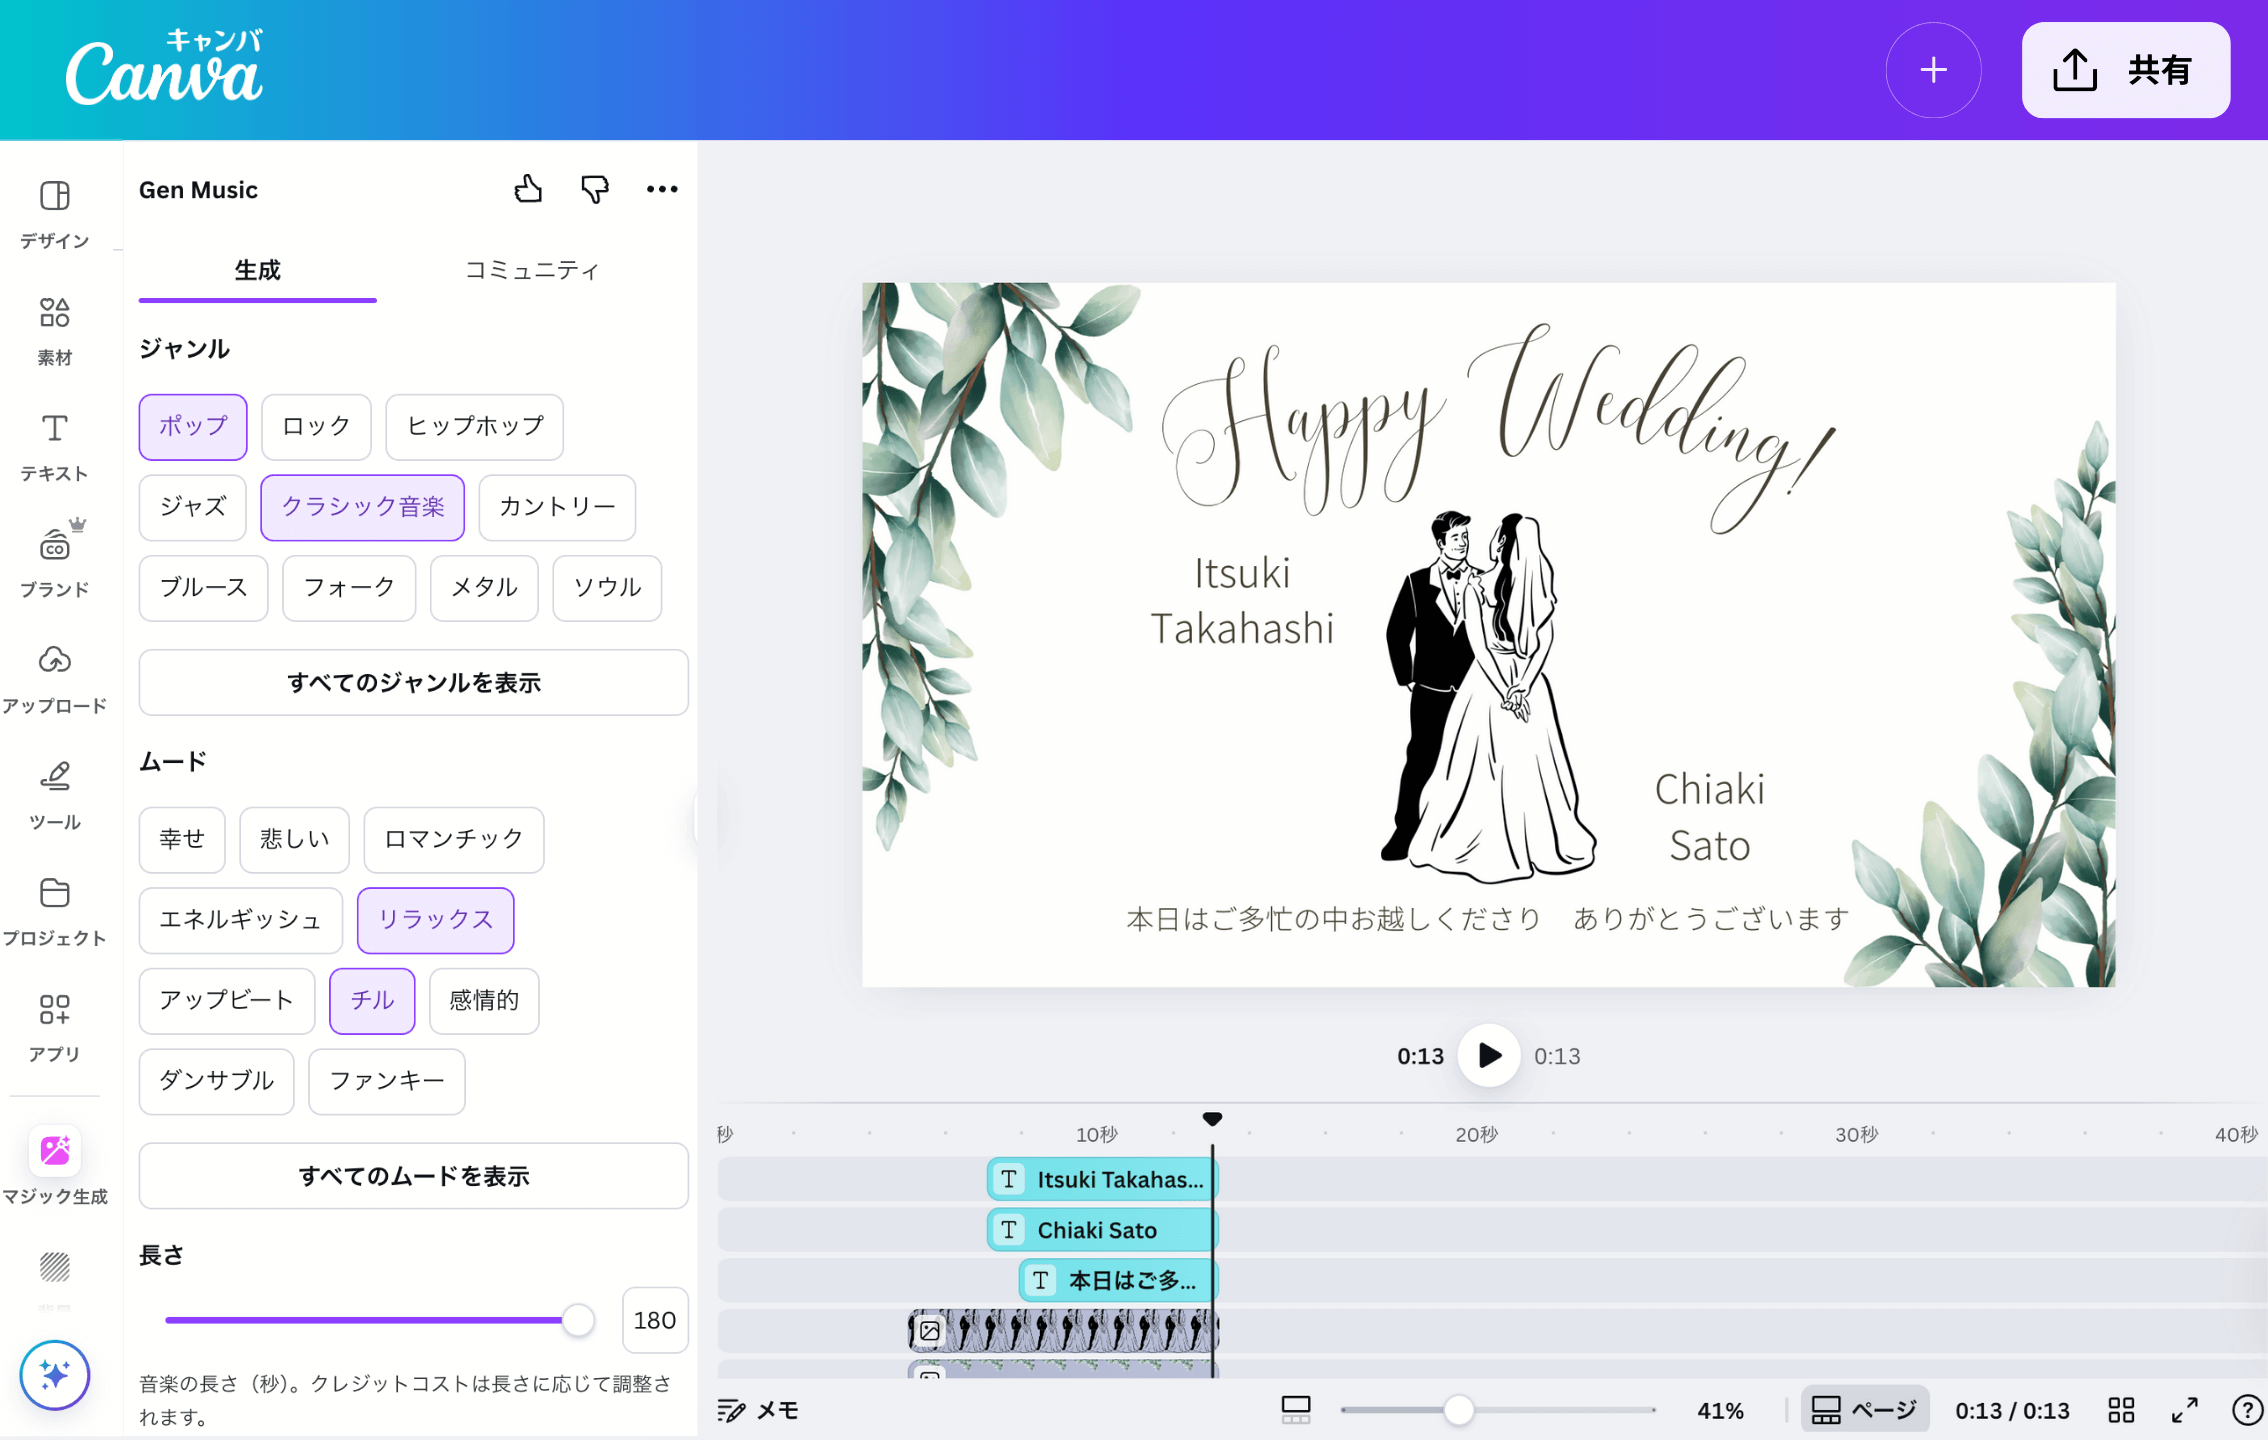Click the 長さ length slider handle
The image size is (2268, 1440).
pyautogui.click(x=578, y=1320)
